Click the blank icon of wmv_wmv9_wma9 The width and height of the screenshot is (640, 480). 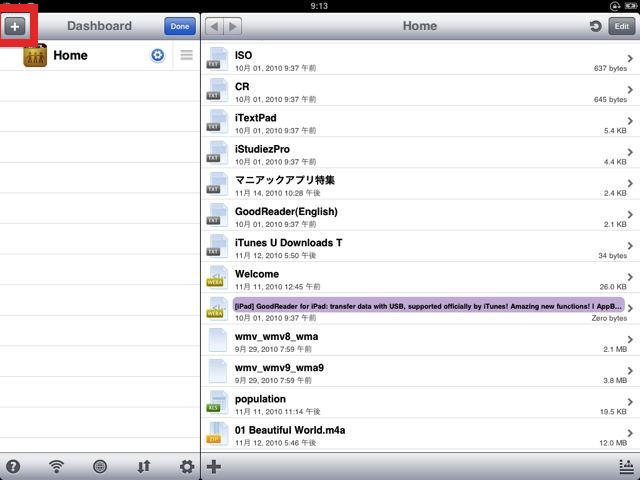tap(218, 371)
